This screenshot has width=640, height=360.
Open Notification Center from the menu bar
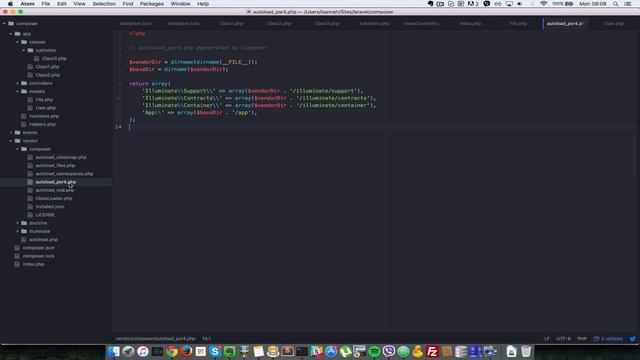click(629, 4)
